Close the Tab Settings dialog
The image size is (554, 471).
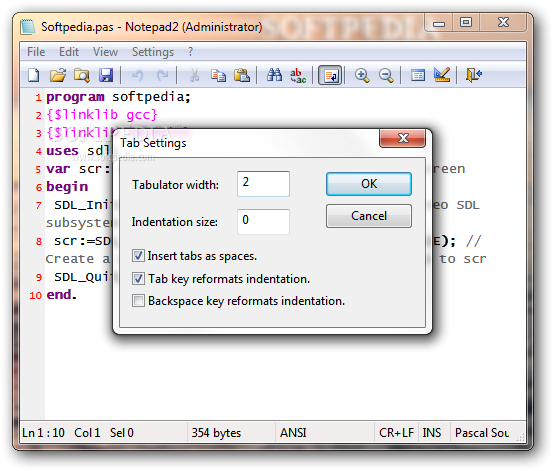click(x=403, y=138)
